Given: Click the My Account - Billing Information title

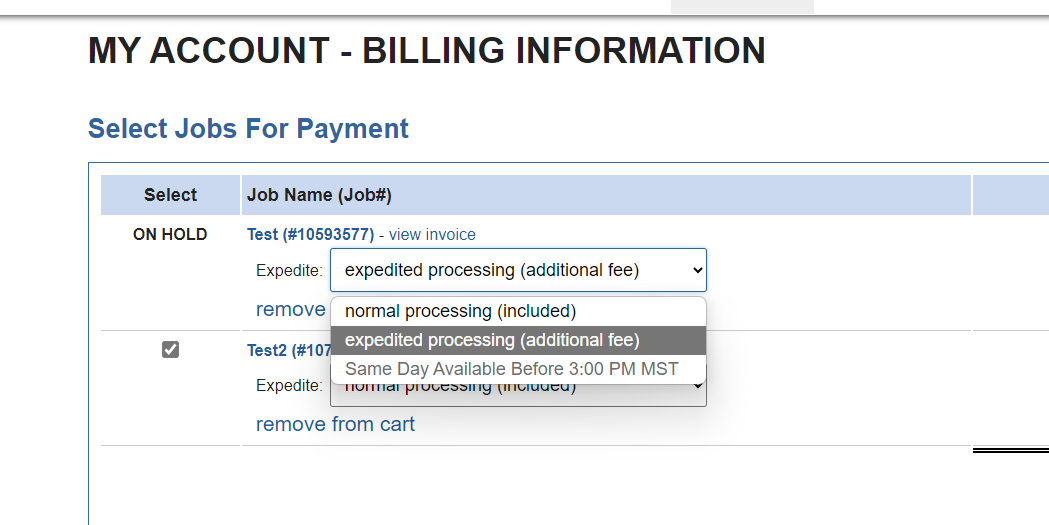Looking at the screenshot, I should click(x=426, y=51).
